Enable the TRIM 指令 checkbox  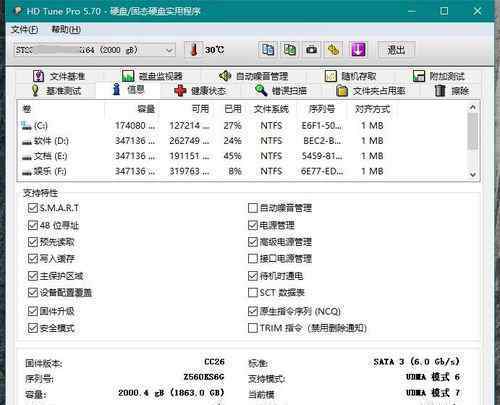[253, 328]
